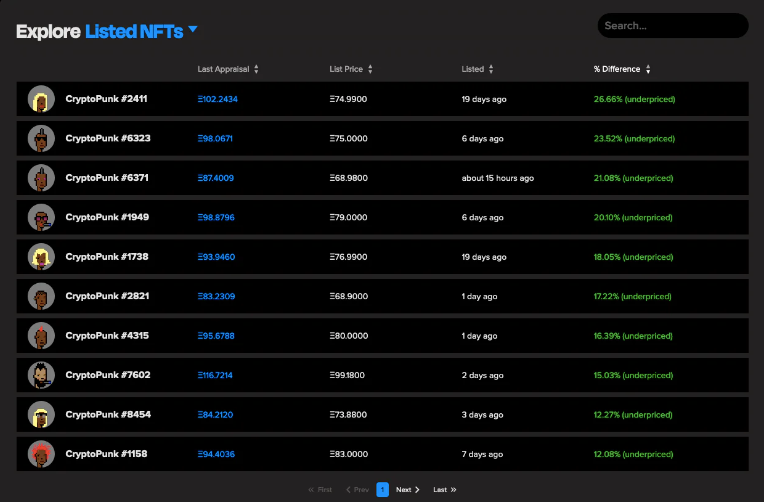The width and height of the screenshot is (764, 502).
Task: Click list price Ξ73.8800
Action: point(348,415)
